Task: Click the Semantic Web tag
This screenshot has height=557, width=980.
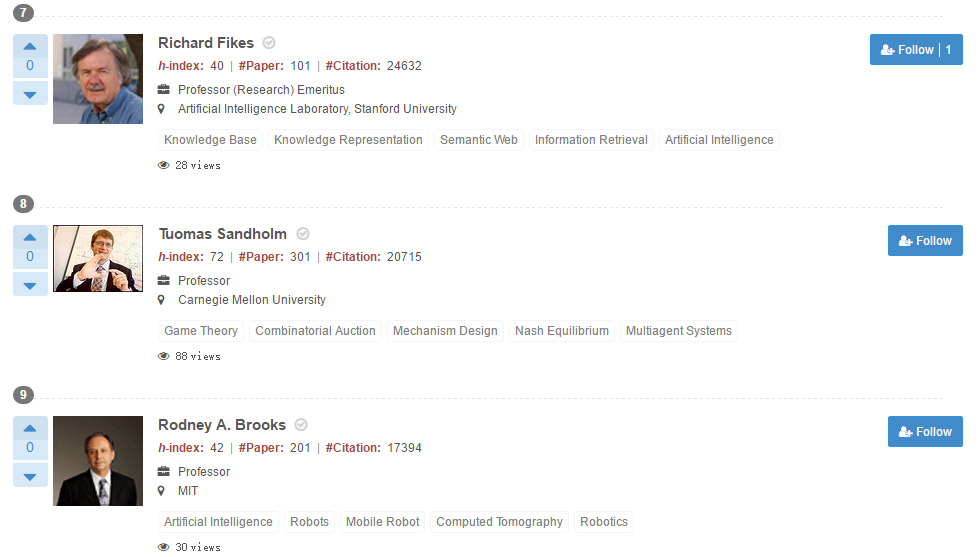Action: click(x=479, y=140)
